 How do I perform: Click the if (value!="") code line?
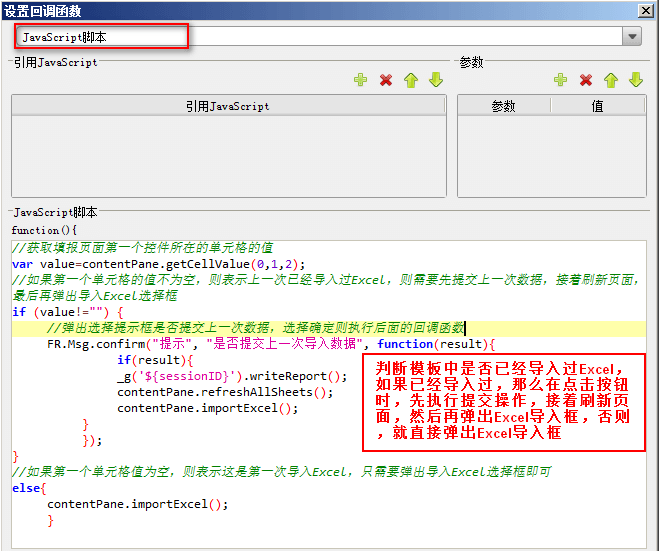click(67, 312)
